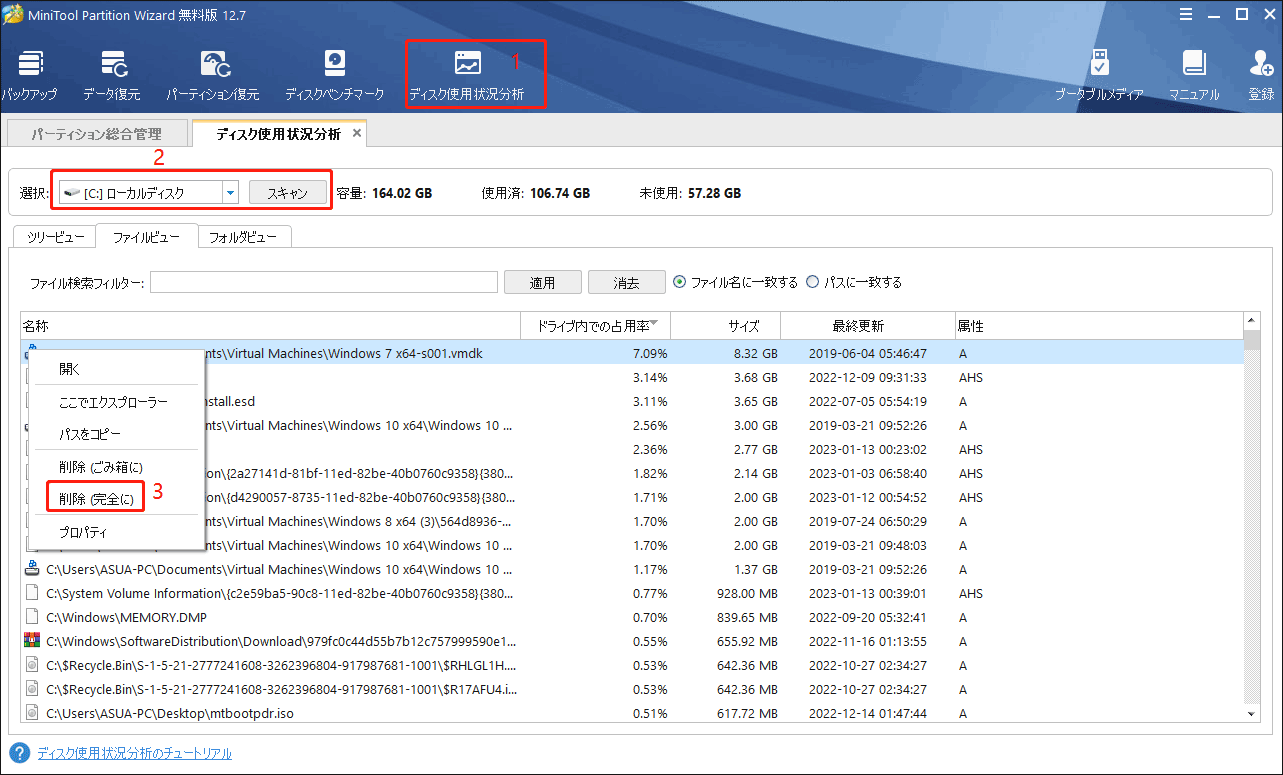1283x775 pixels.
Task: Sort by the ドライブ内での占有率 column
Action: [x=595, y=325]
